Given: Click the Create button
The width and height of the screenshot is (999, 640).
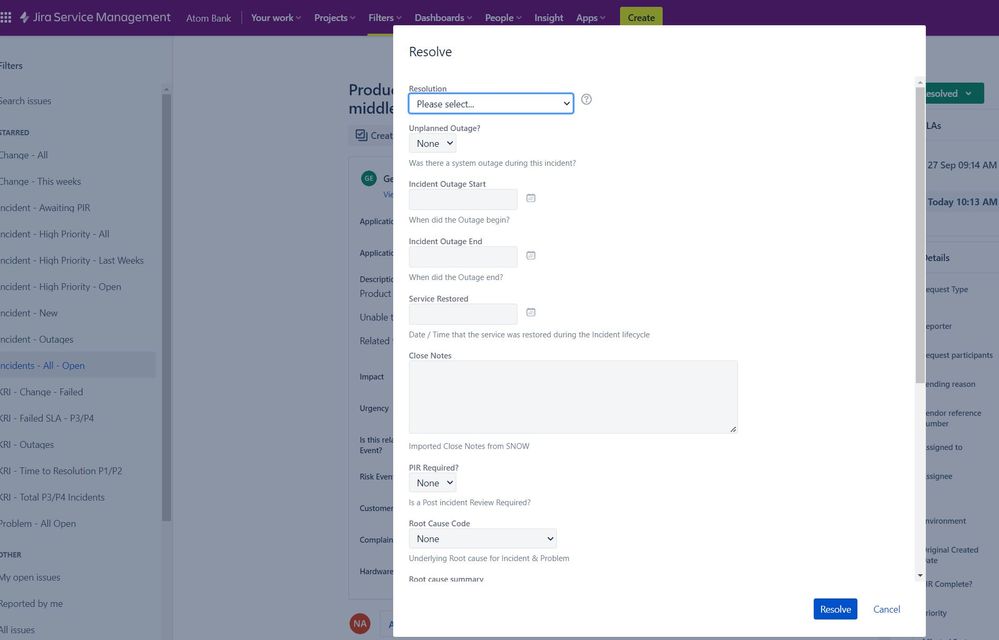Looking at the screenshot, I should 641,17.
